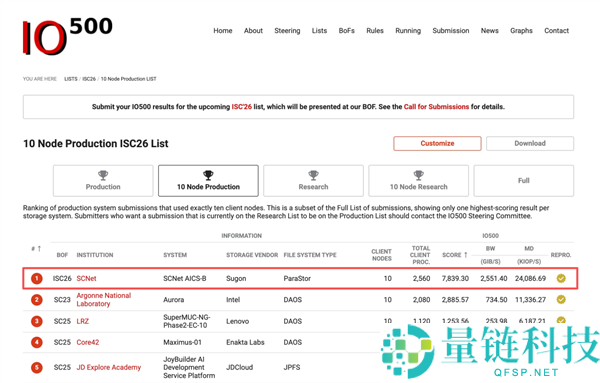Open the Graphs page
Image resolution: width=600 pixels, height=383 pixels.
[x=521, y=31]
